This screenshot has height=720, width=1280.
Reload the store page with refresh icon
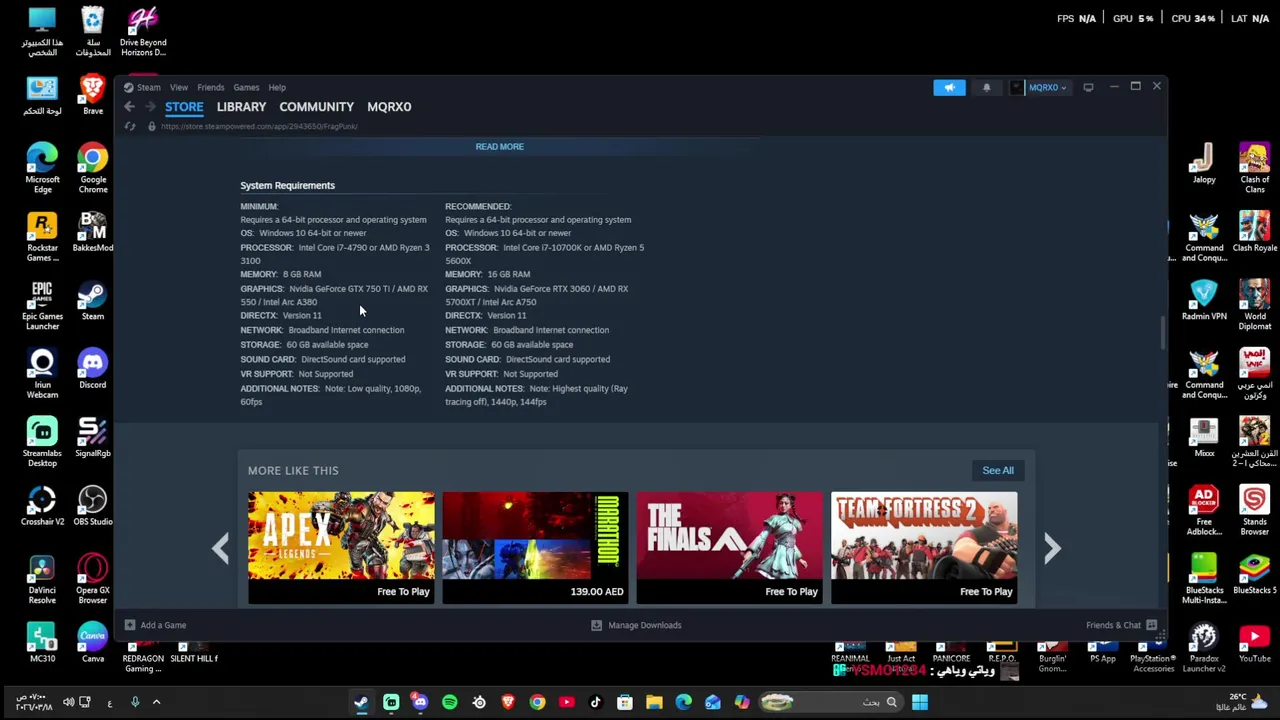coord(130,126)
